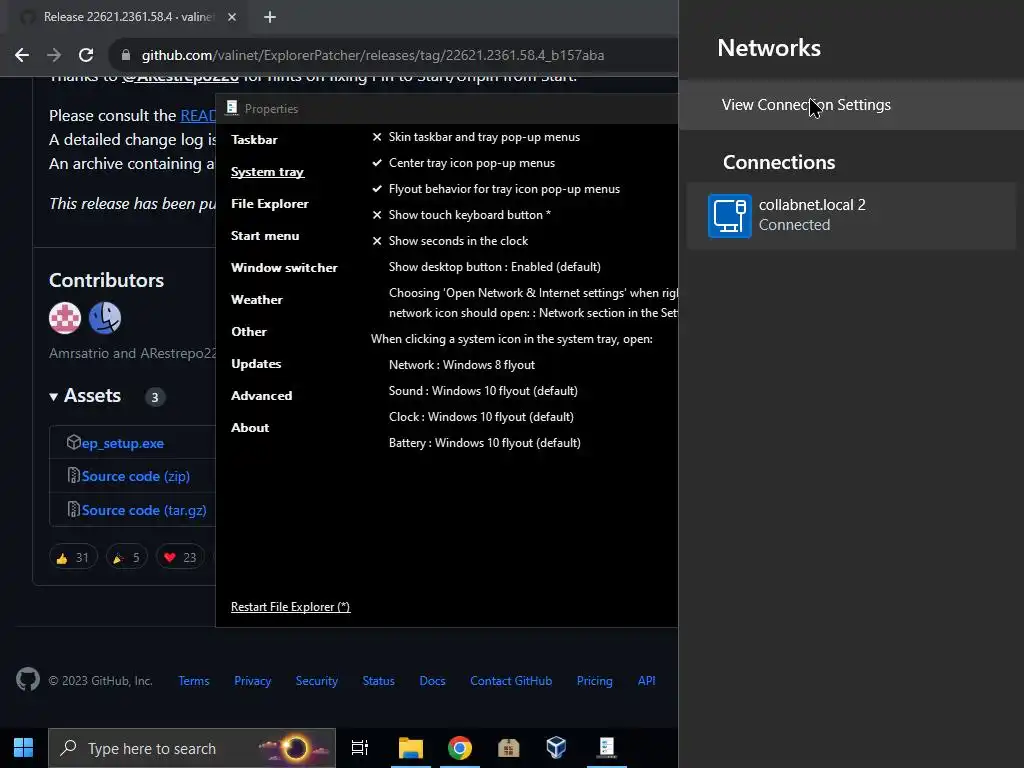Select the Taskbar section in Properties
The width and height of the screenshot is (1024, 768).
pyautogui.click(x=254, y=140)
